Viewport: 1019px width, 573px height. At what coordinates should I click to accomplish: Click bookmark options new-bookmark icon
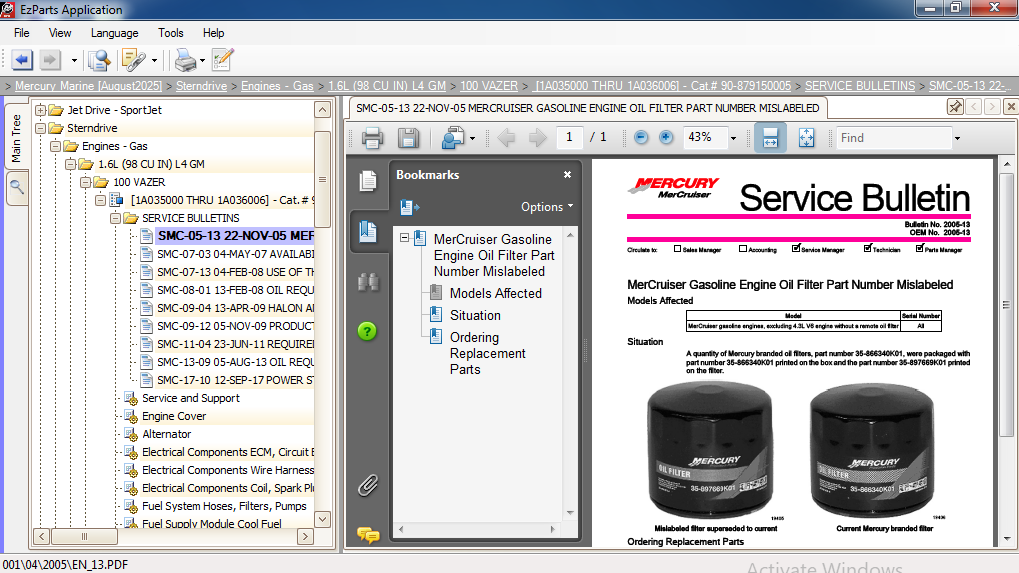pos(409,207)
